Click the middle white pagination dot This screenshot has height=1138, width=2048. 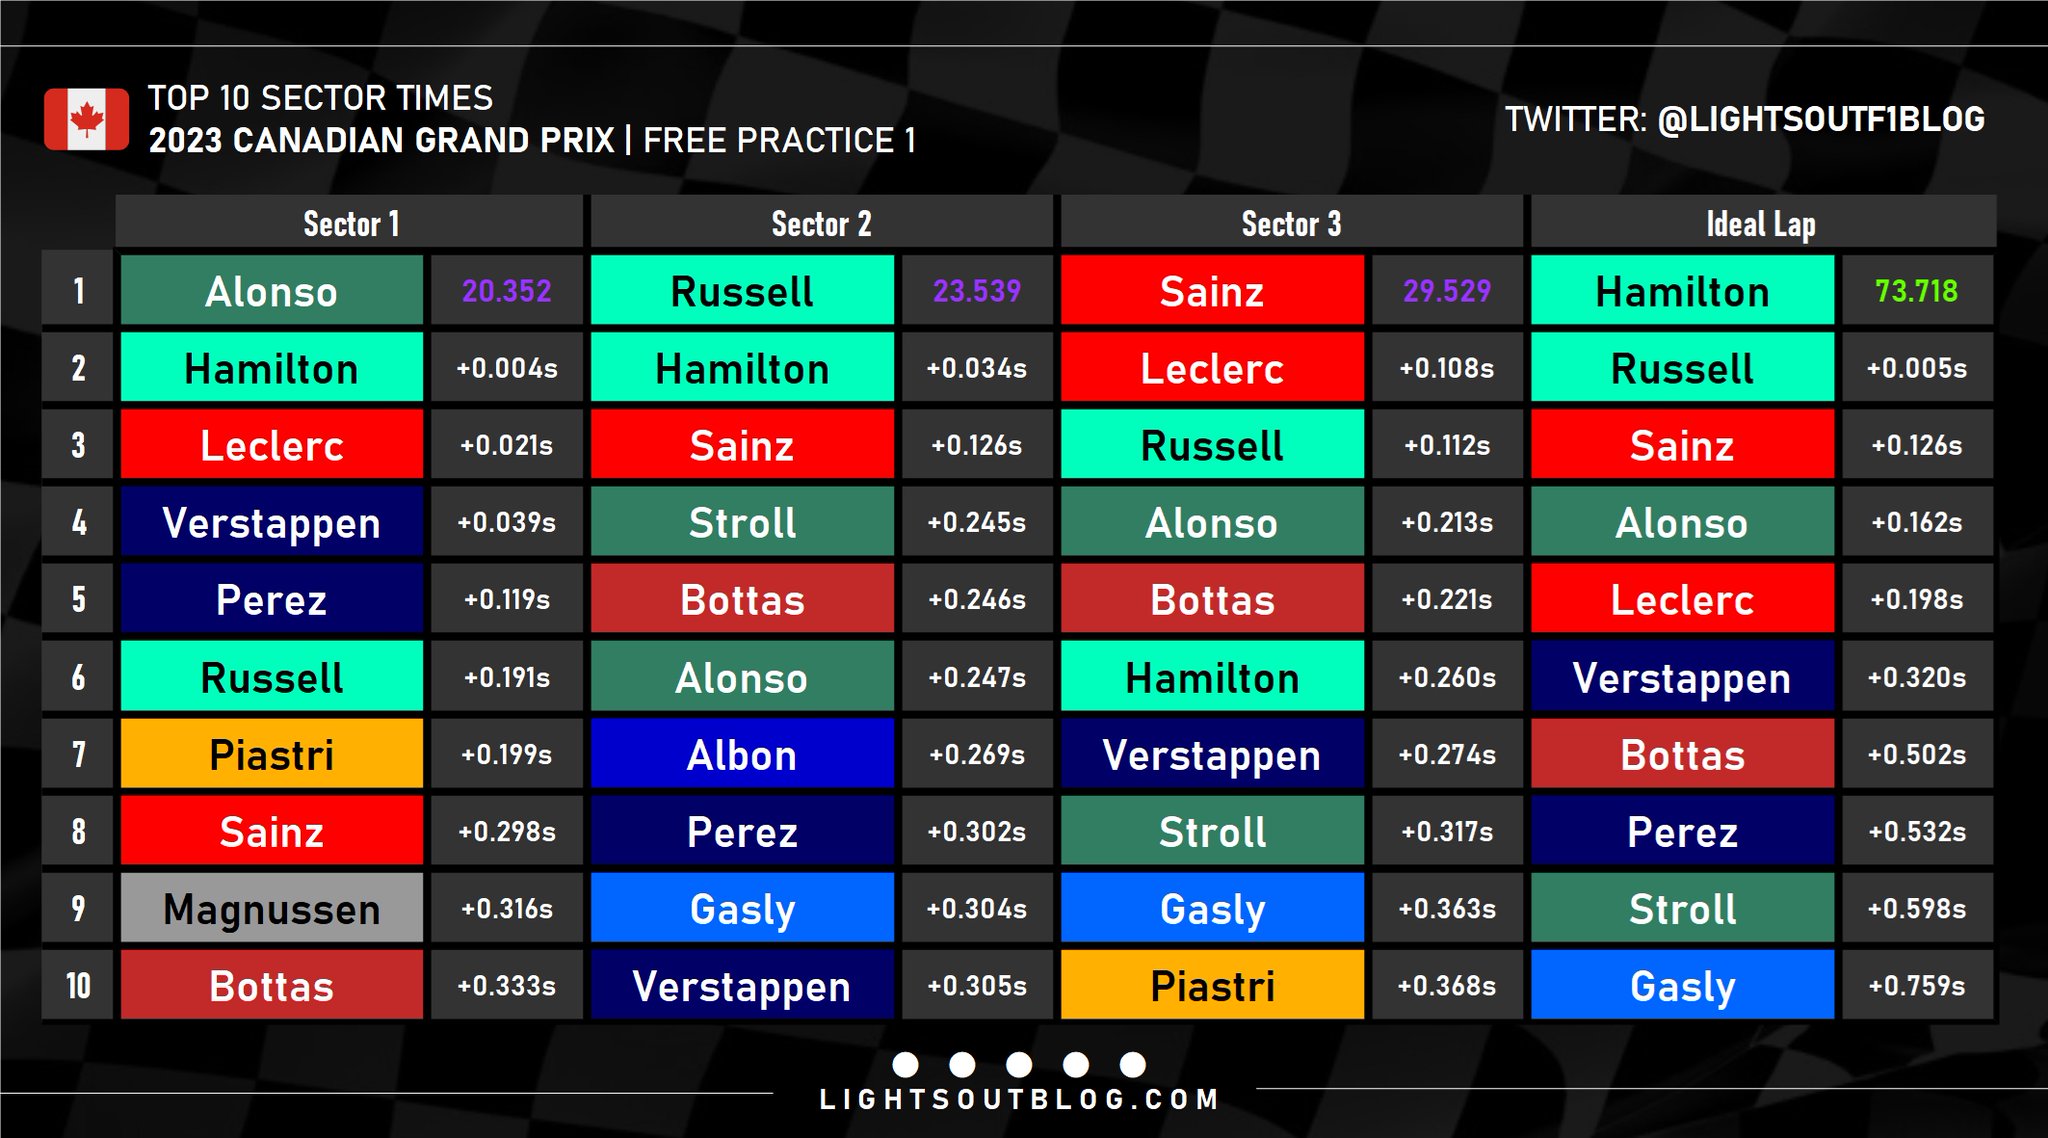1019,1064
